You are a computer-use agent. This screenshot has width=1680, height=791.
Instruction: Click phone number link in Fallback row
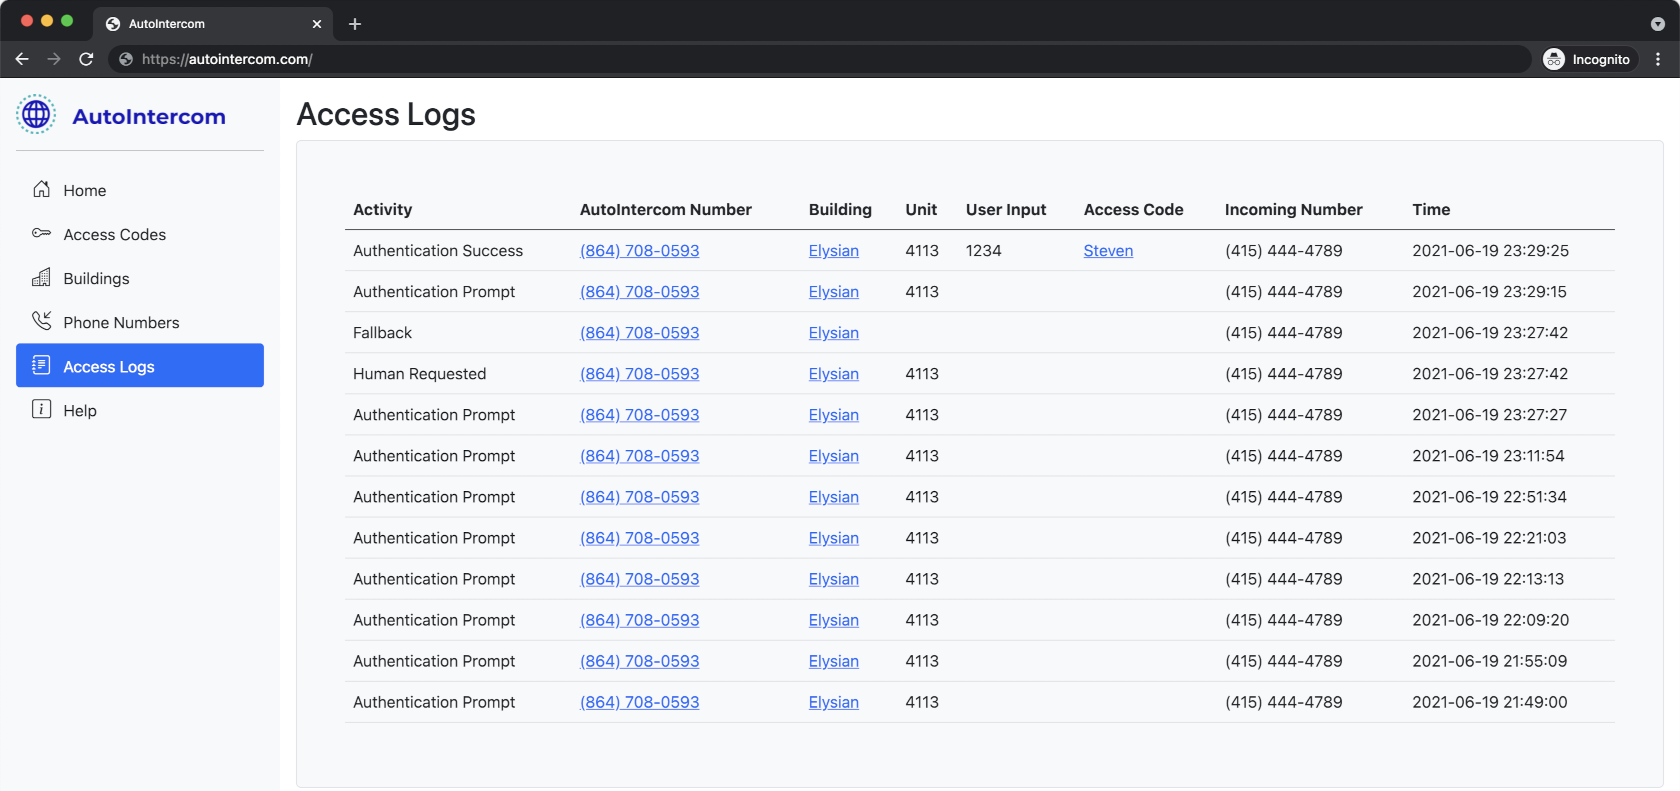tap(640, 333)
